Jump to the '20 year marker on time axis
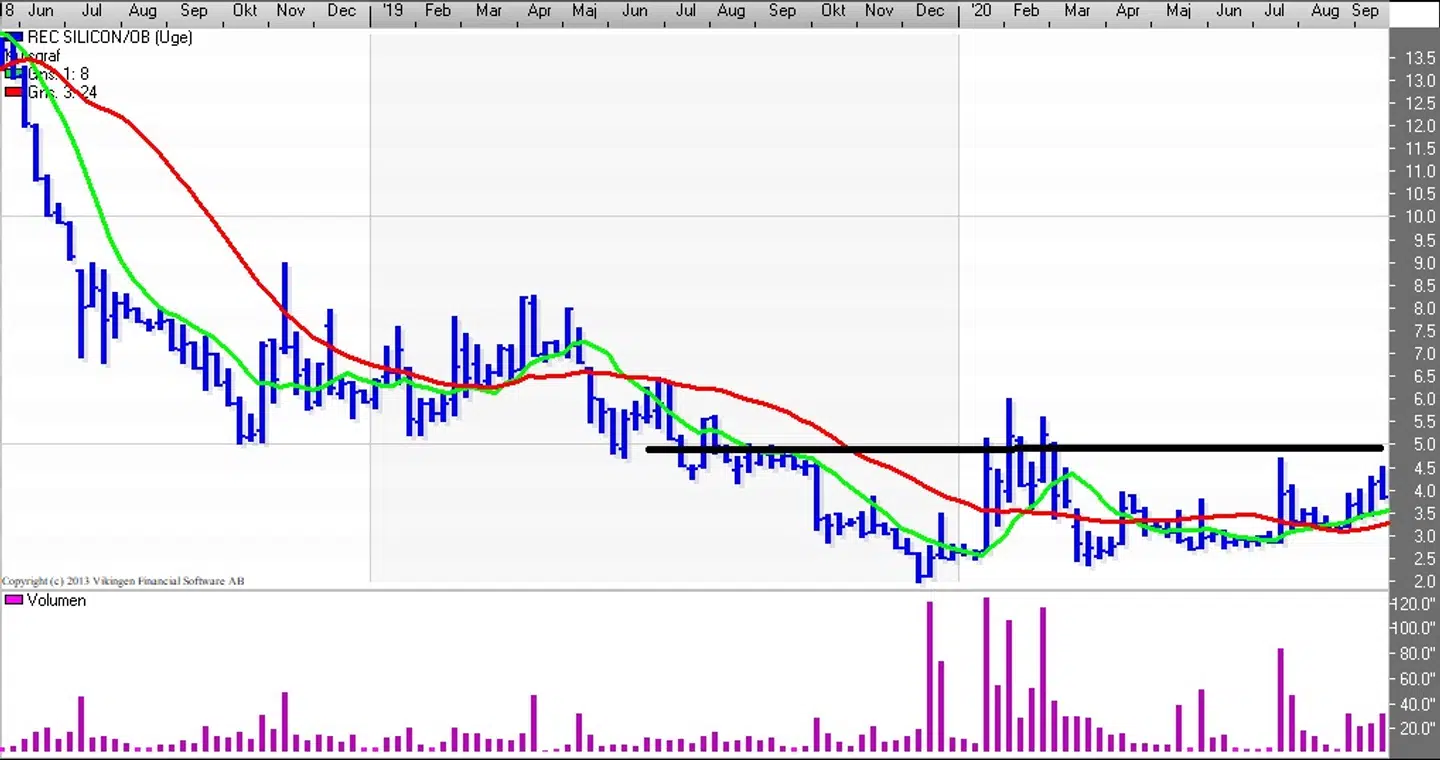1440x760 pixels. pyautogui.click(x=981, y=10)
